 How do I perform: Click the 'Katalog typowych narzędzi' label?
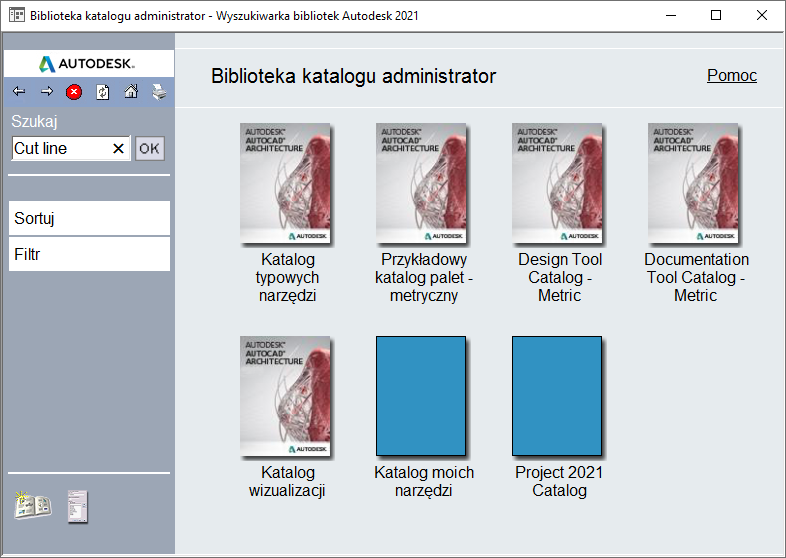click(287, 277)
